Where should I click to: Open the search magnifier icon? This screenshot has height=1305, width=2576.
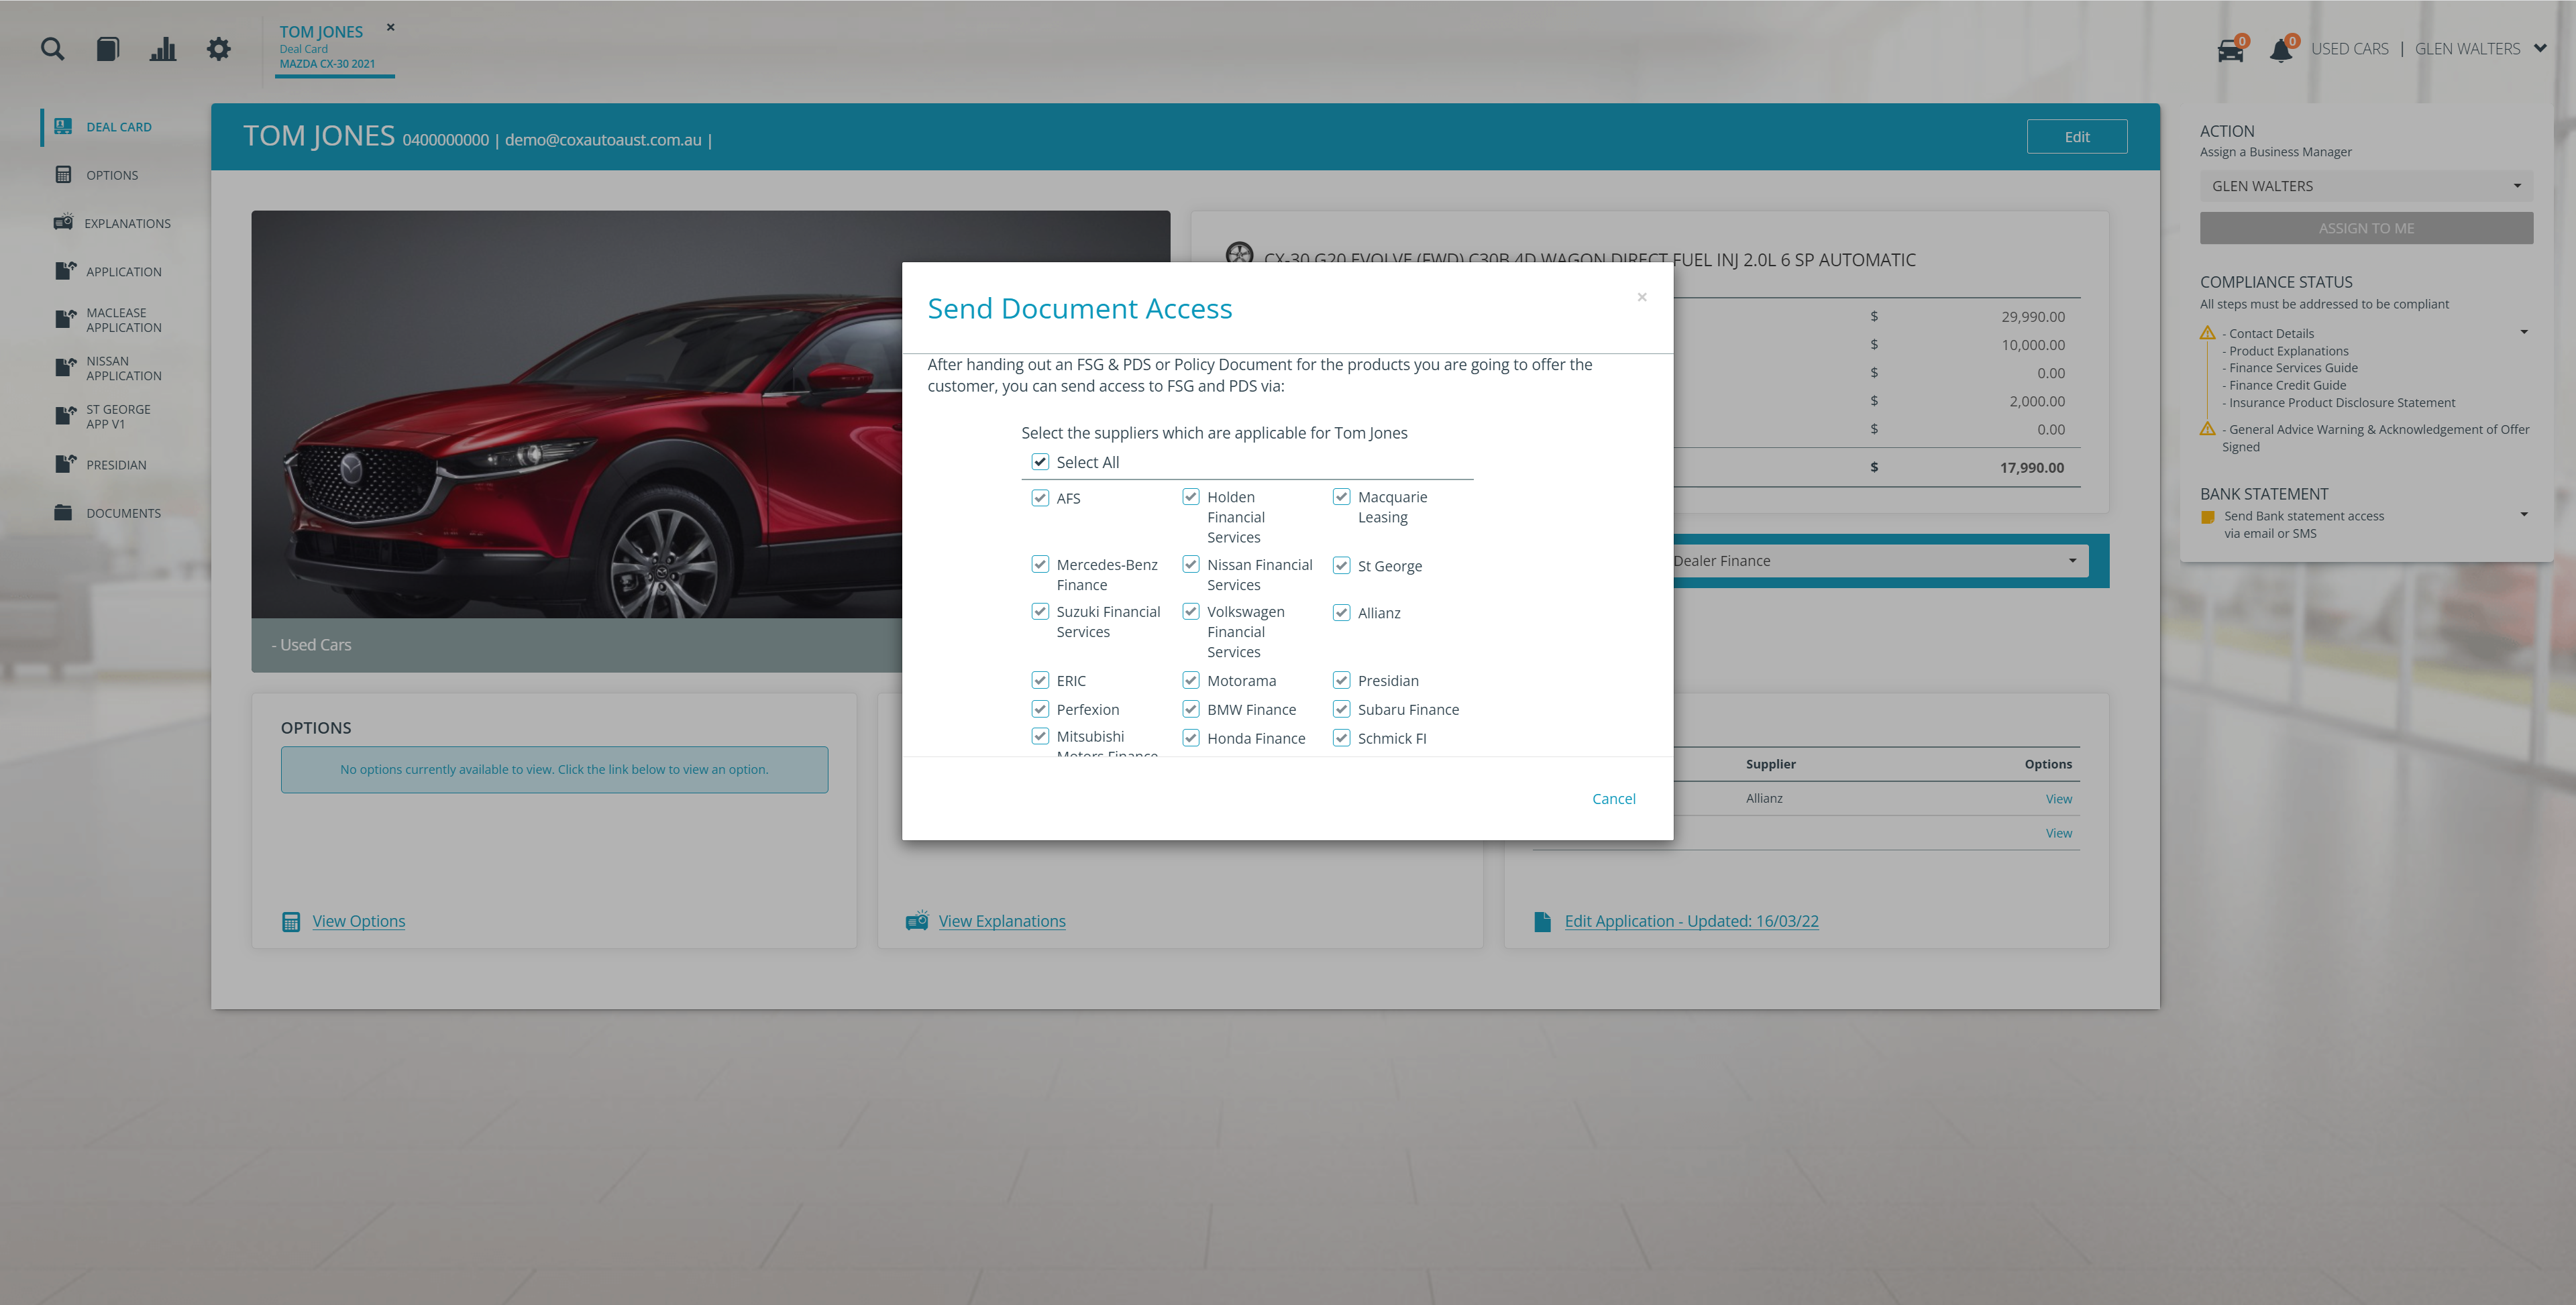pos(53,48)
